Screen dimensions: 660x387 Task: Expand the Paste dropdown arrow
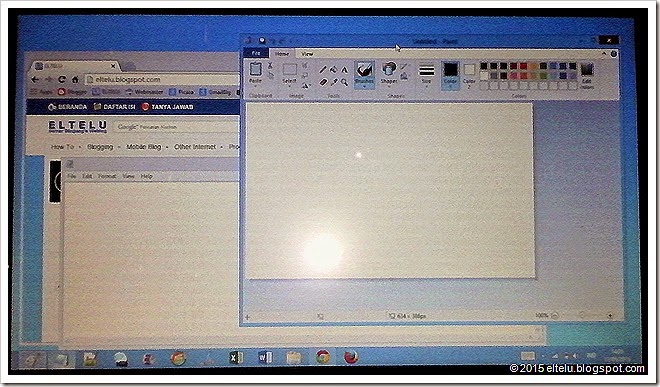click(255, 86)
